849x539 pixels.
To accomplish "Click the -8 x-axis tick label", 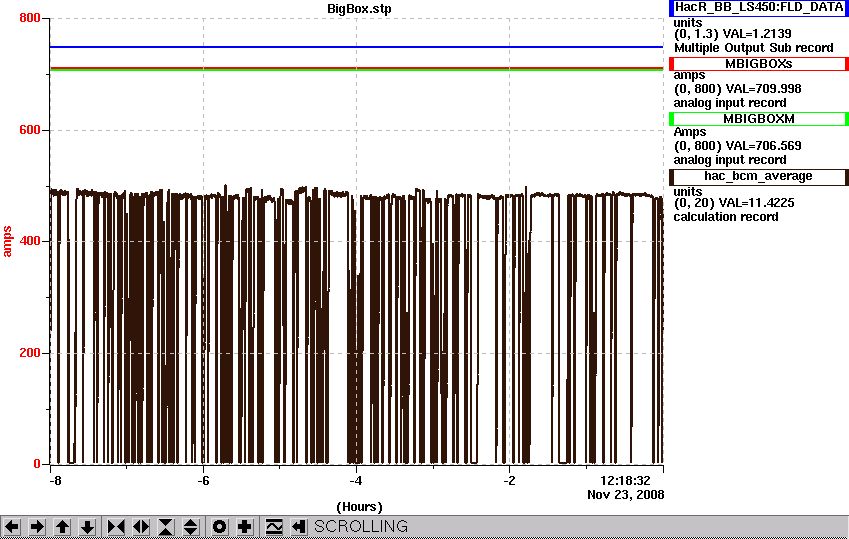I will 55,481.
